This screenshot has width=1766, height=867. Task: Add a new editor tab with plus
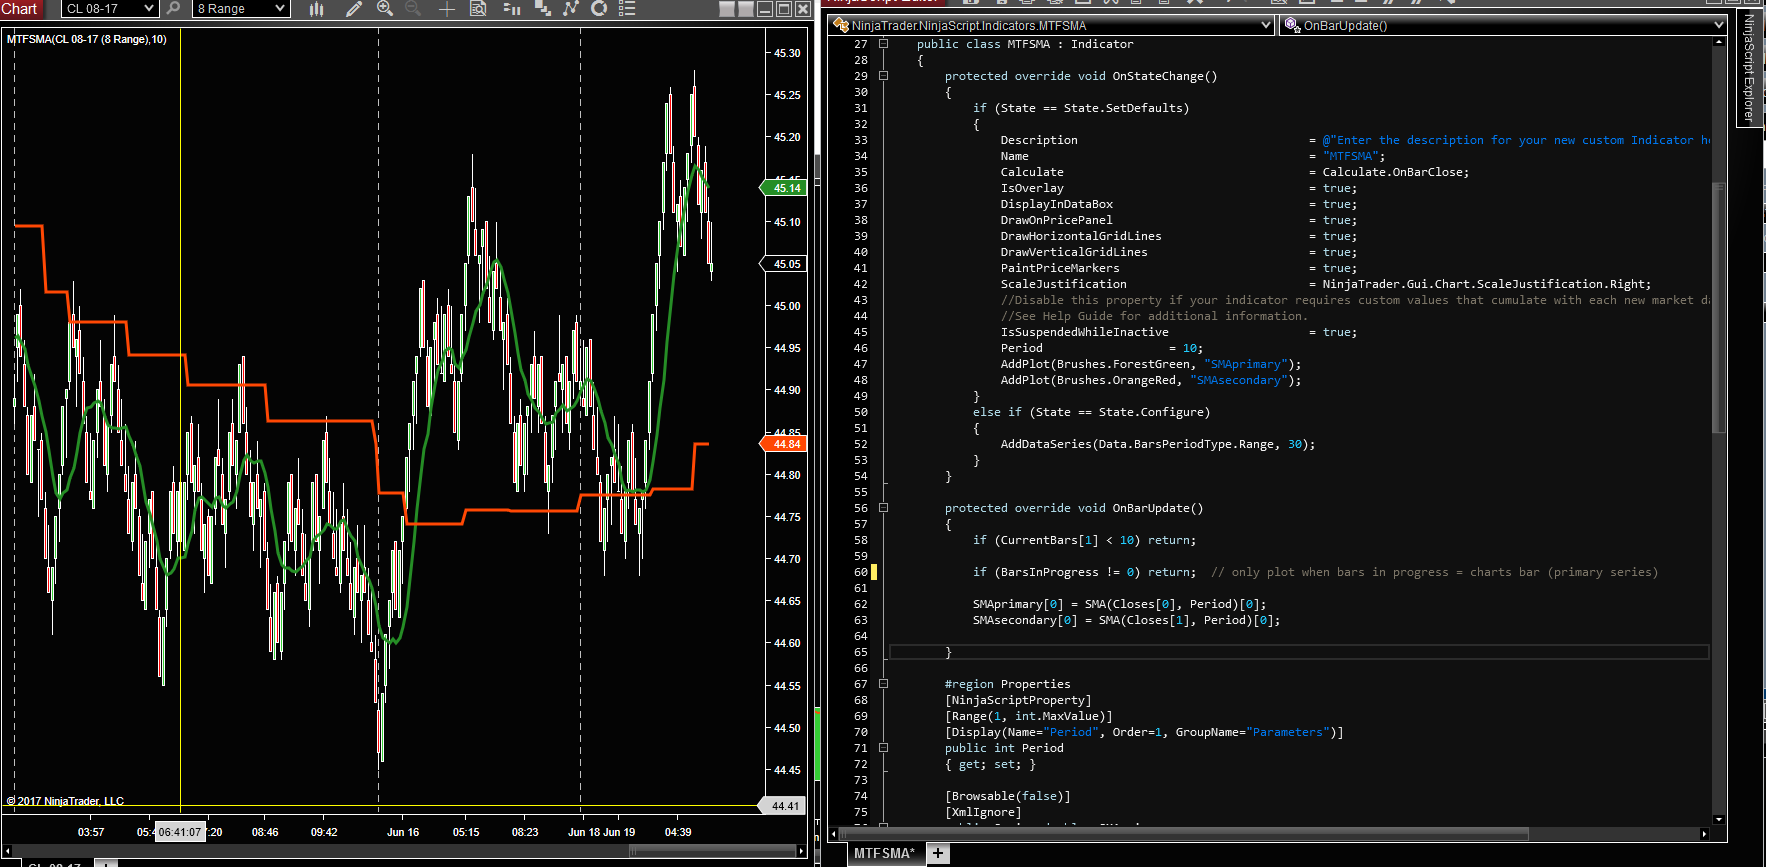(x=938, y=853)
